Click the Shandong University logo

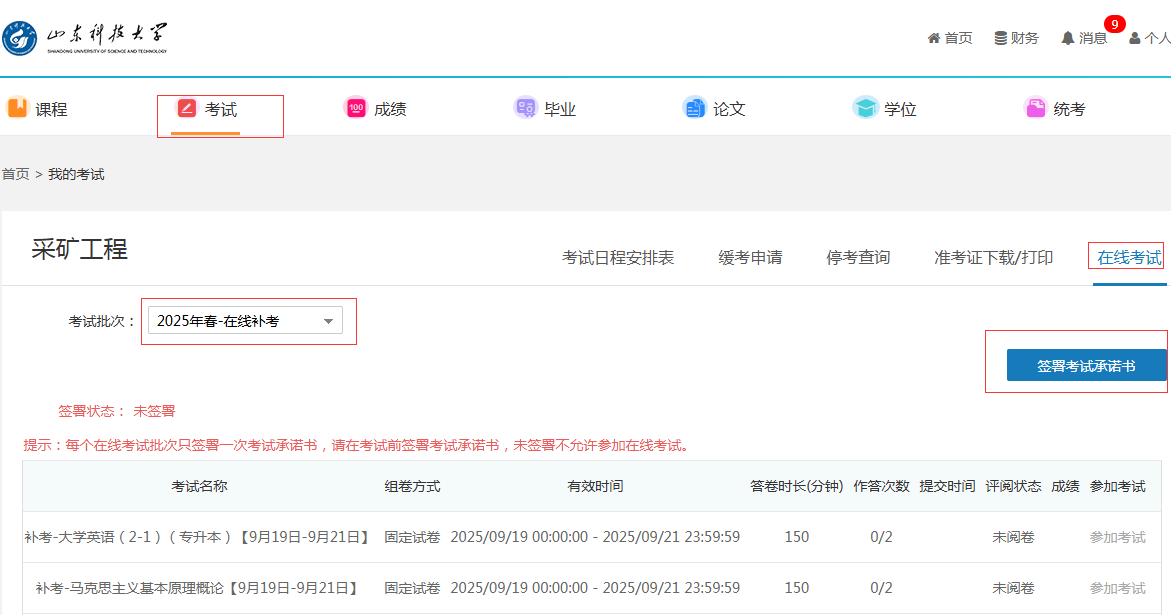pyautogui.click(x=85, y=38)
